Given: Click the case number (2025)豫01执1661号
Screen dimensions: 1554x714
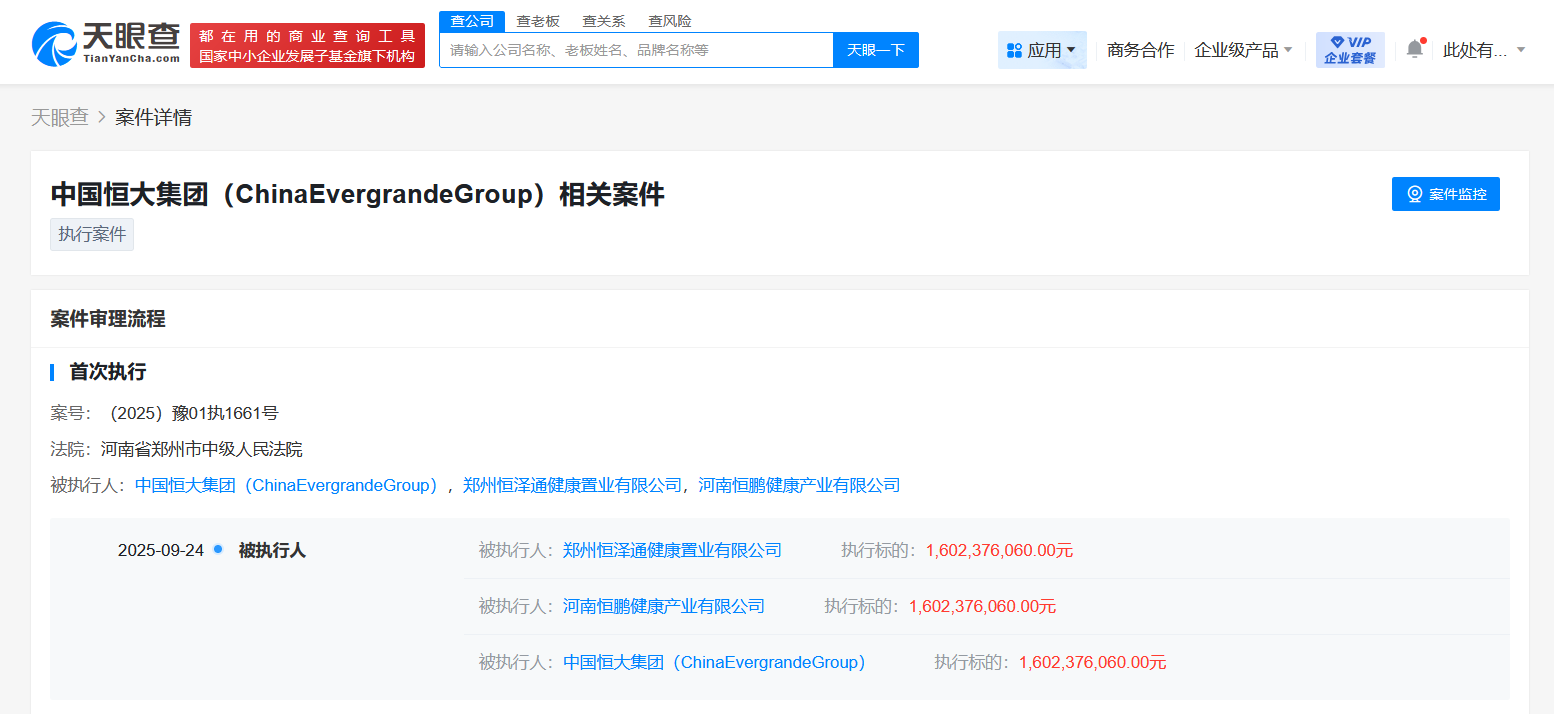Looking at the screenshot, I should point(192,413).
